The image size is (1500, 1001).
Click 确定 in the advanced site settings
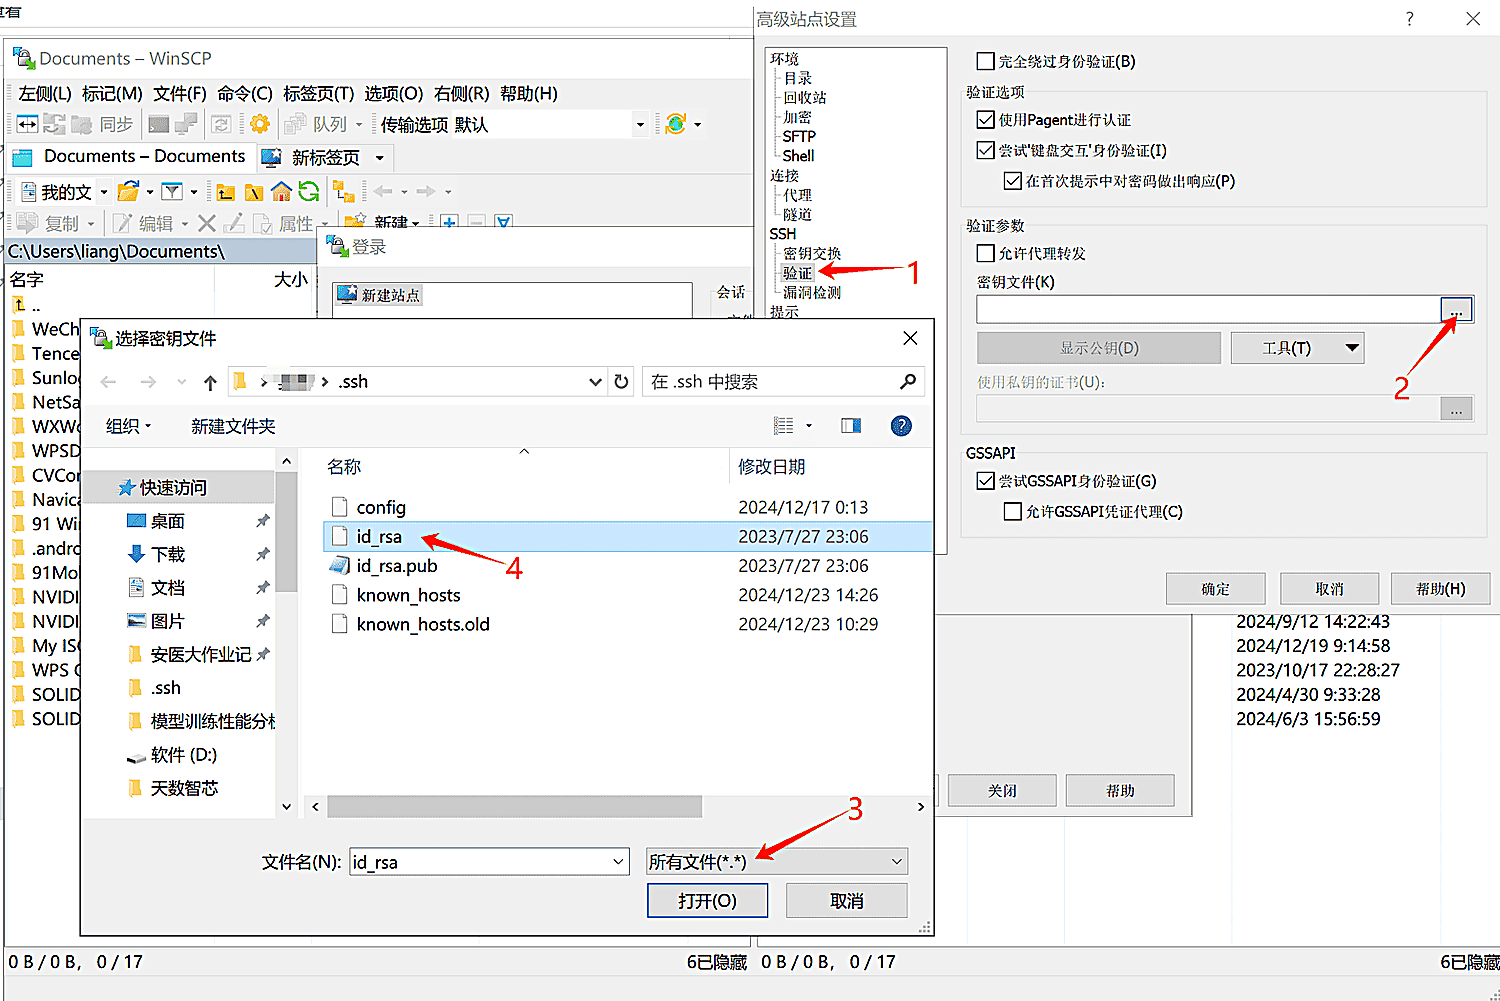click(x=1216, y=589)
